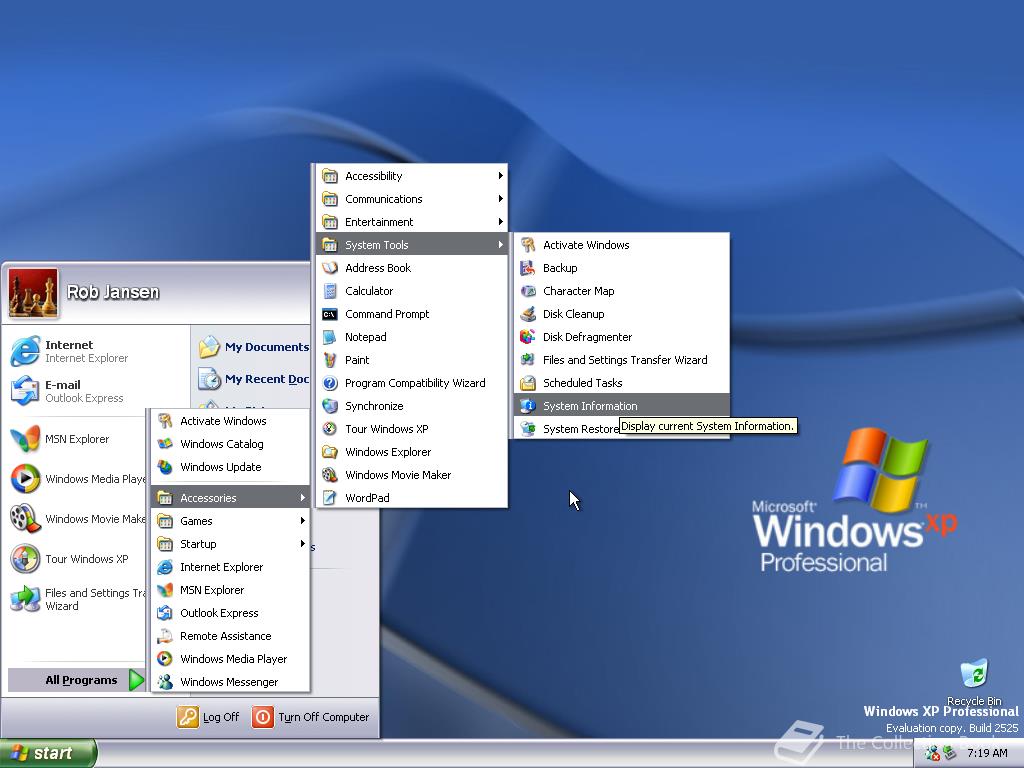Click the taskbar clock showing 7:19 AM

pyautogui.click(x=987, y=753)
